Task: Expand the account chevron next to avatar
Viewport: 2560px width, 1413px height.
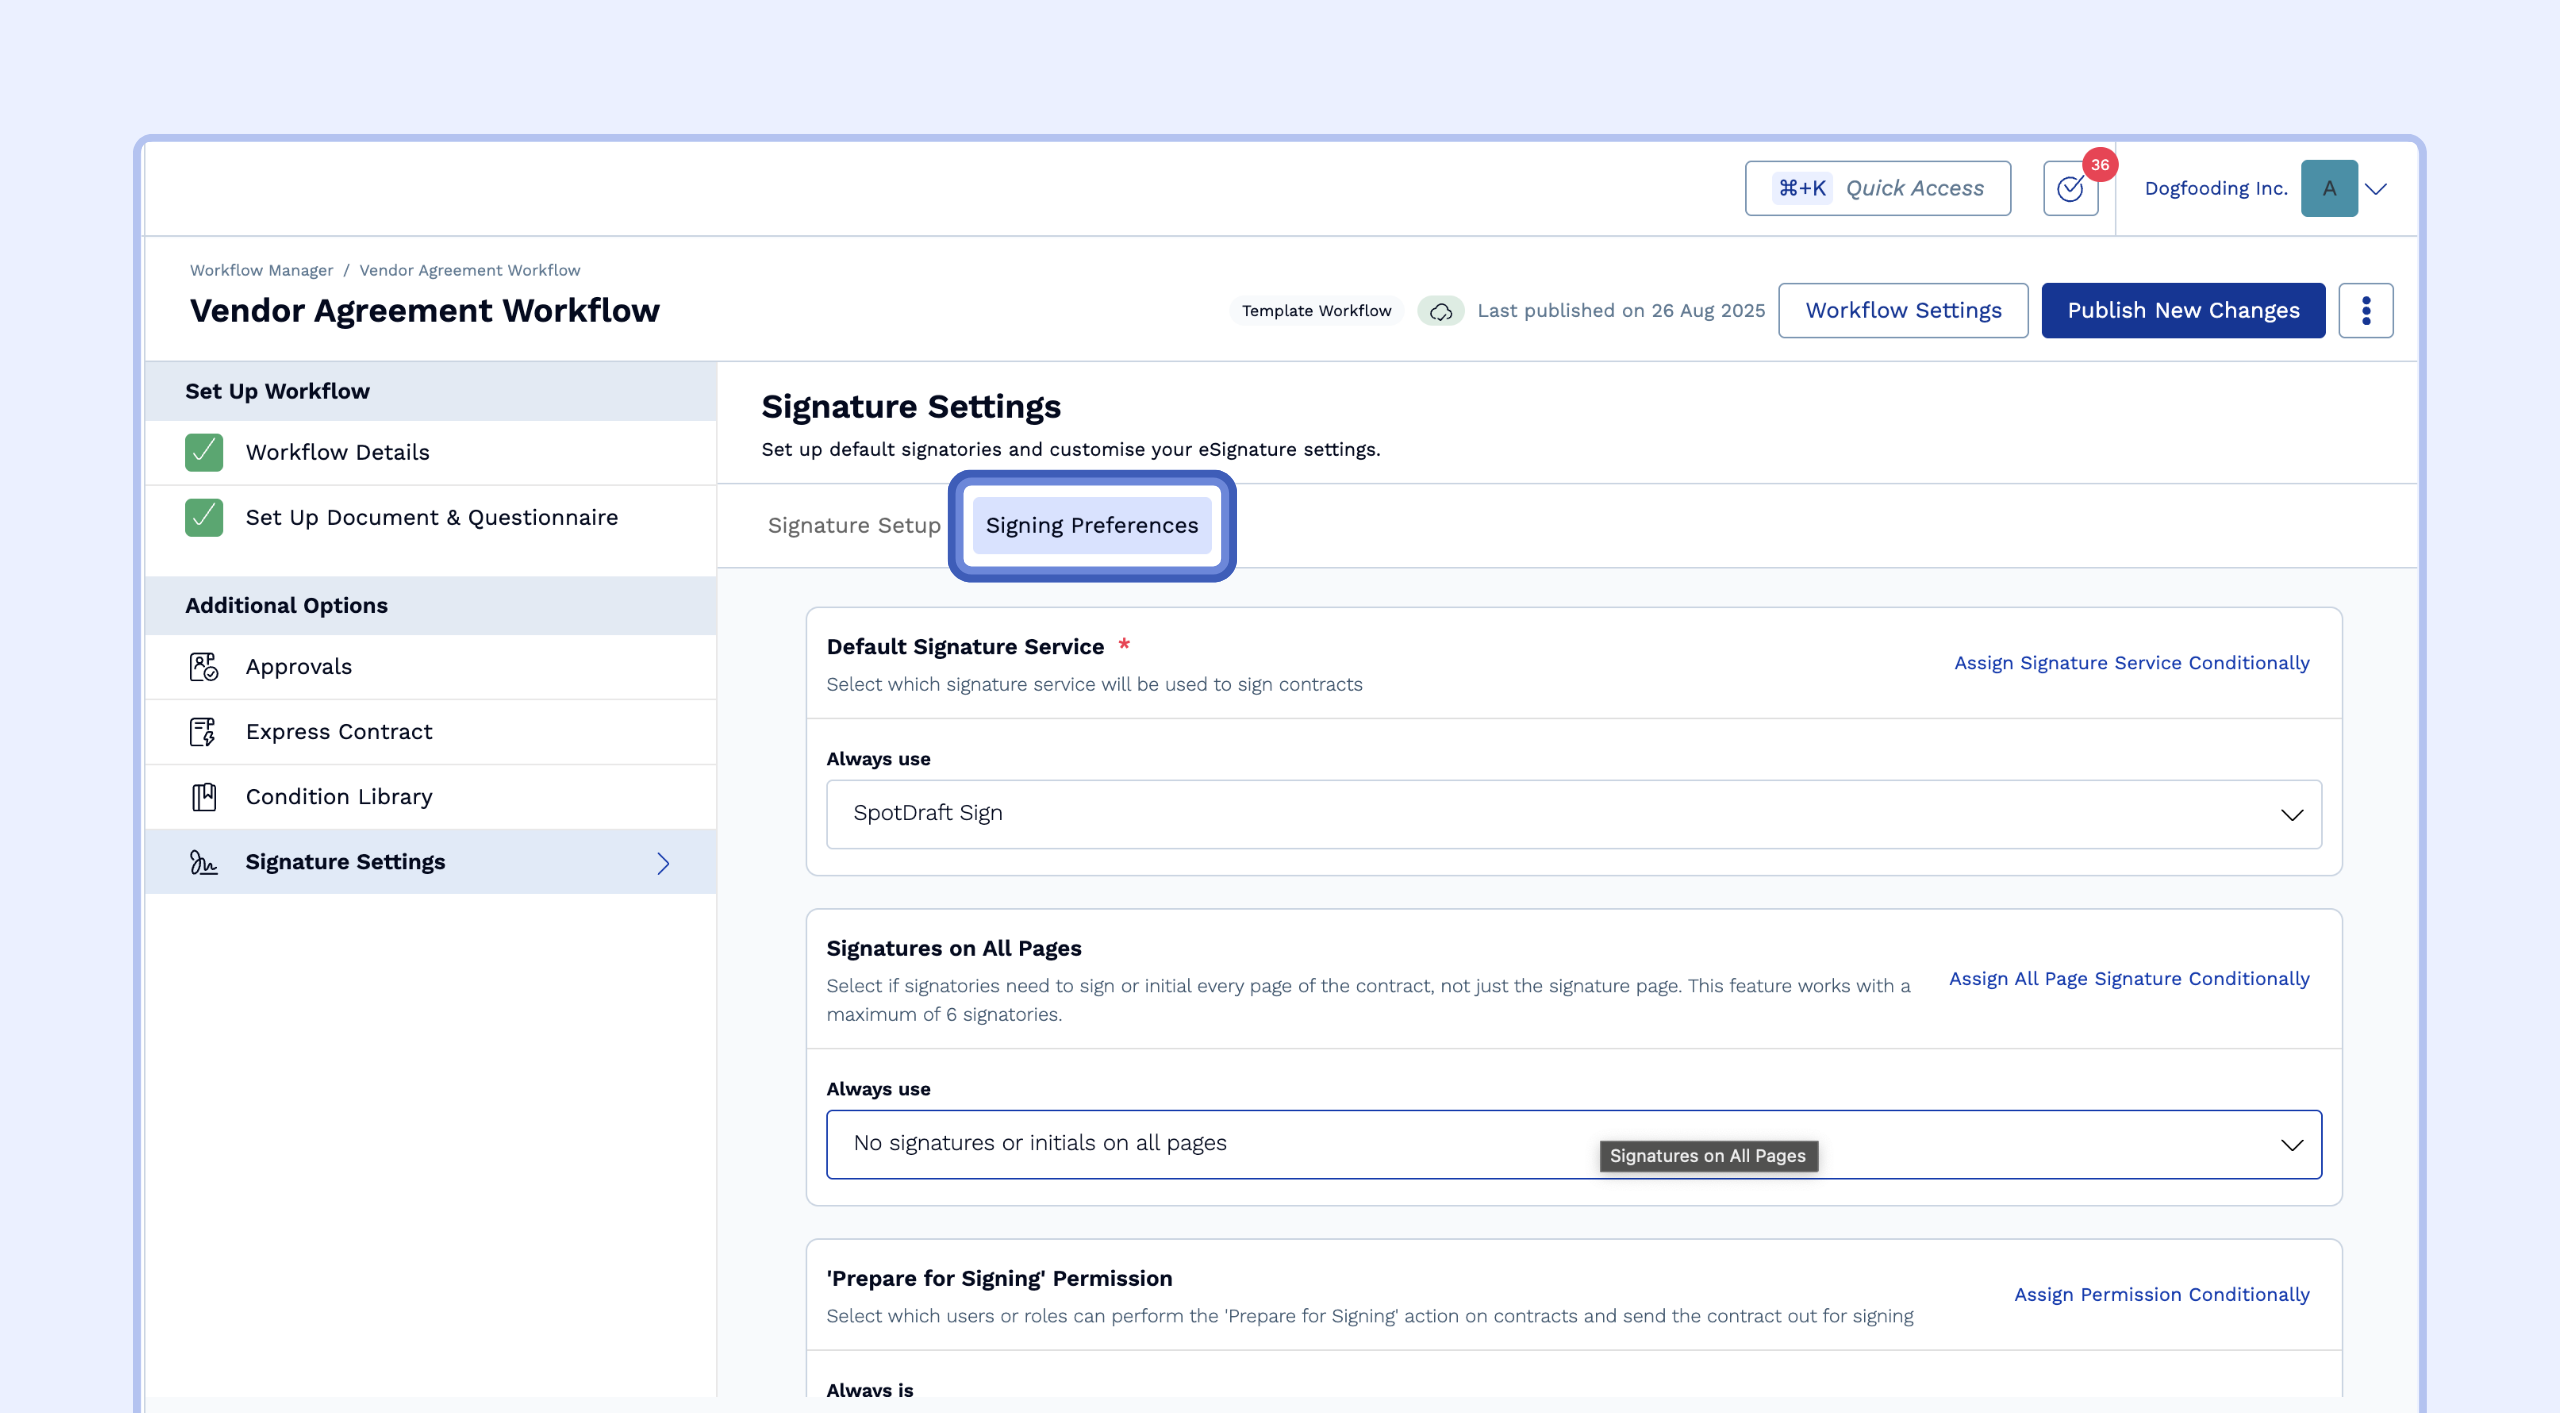Action: point(2377,189)
